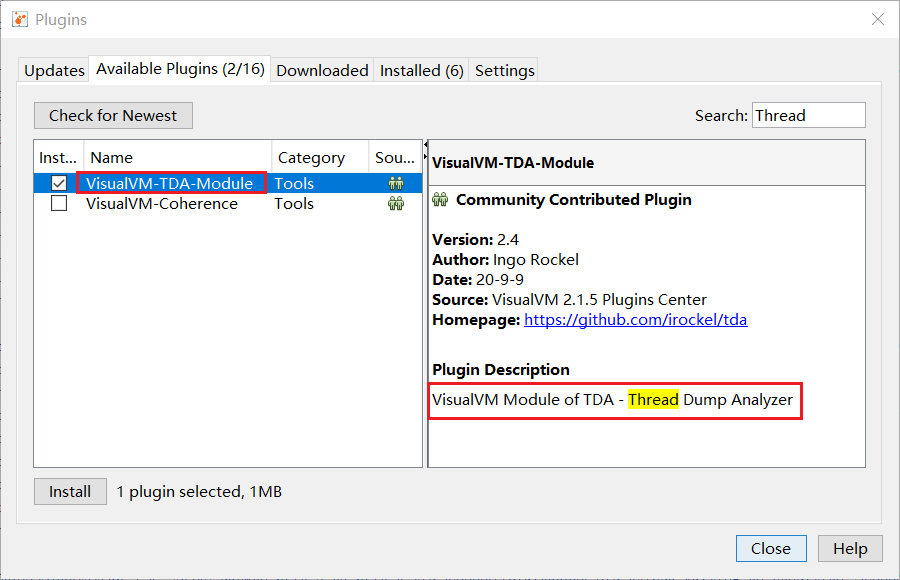Check the VisualVM-Coherence install checkbox

[59, 203]
